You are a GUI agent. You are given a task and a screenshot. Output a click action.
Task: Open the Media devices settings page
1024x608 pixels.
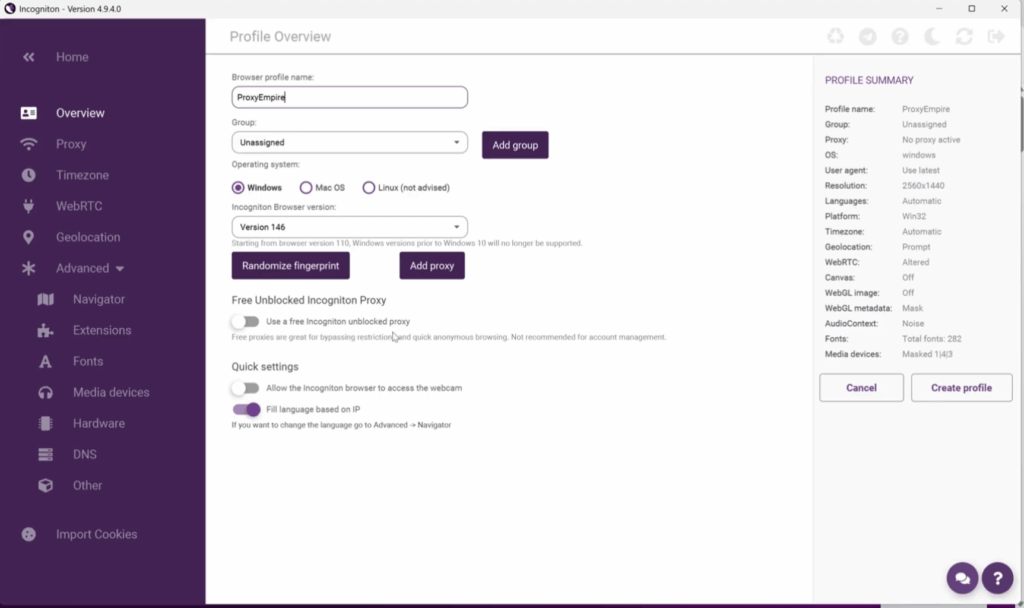(x=111, y=392)
